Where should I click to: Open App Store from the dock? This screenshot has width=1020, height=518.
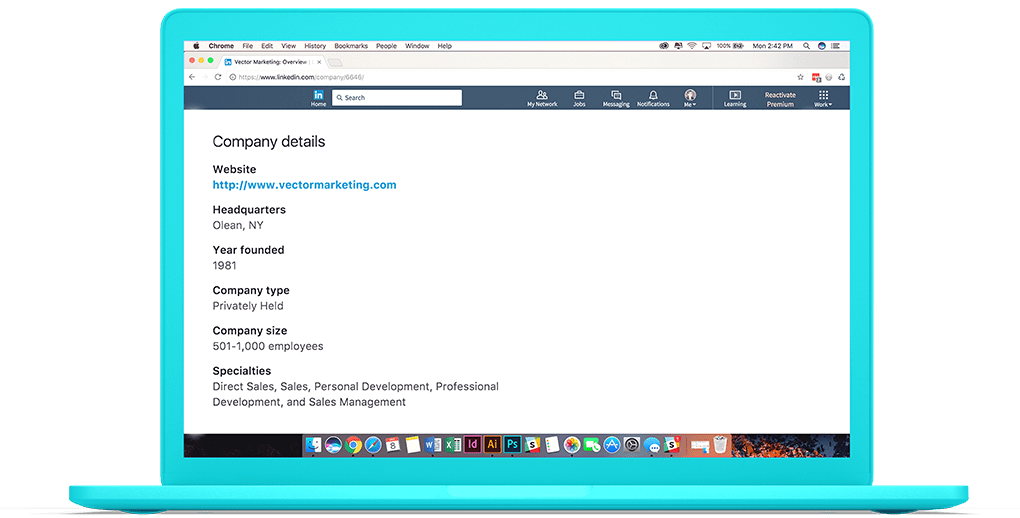pos(611,444)
